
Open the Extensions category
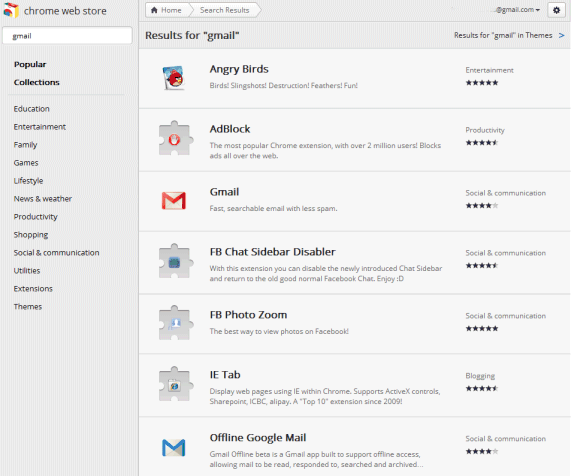33,288
